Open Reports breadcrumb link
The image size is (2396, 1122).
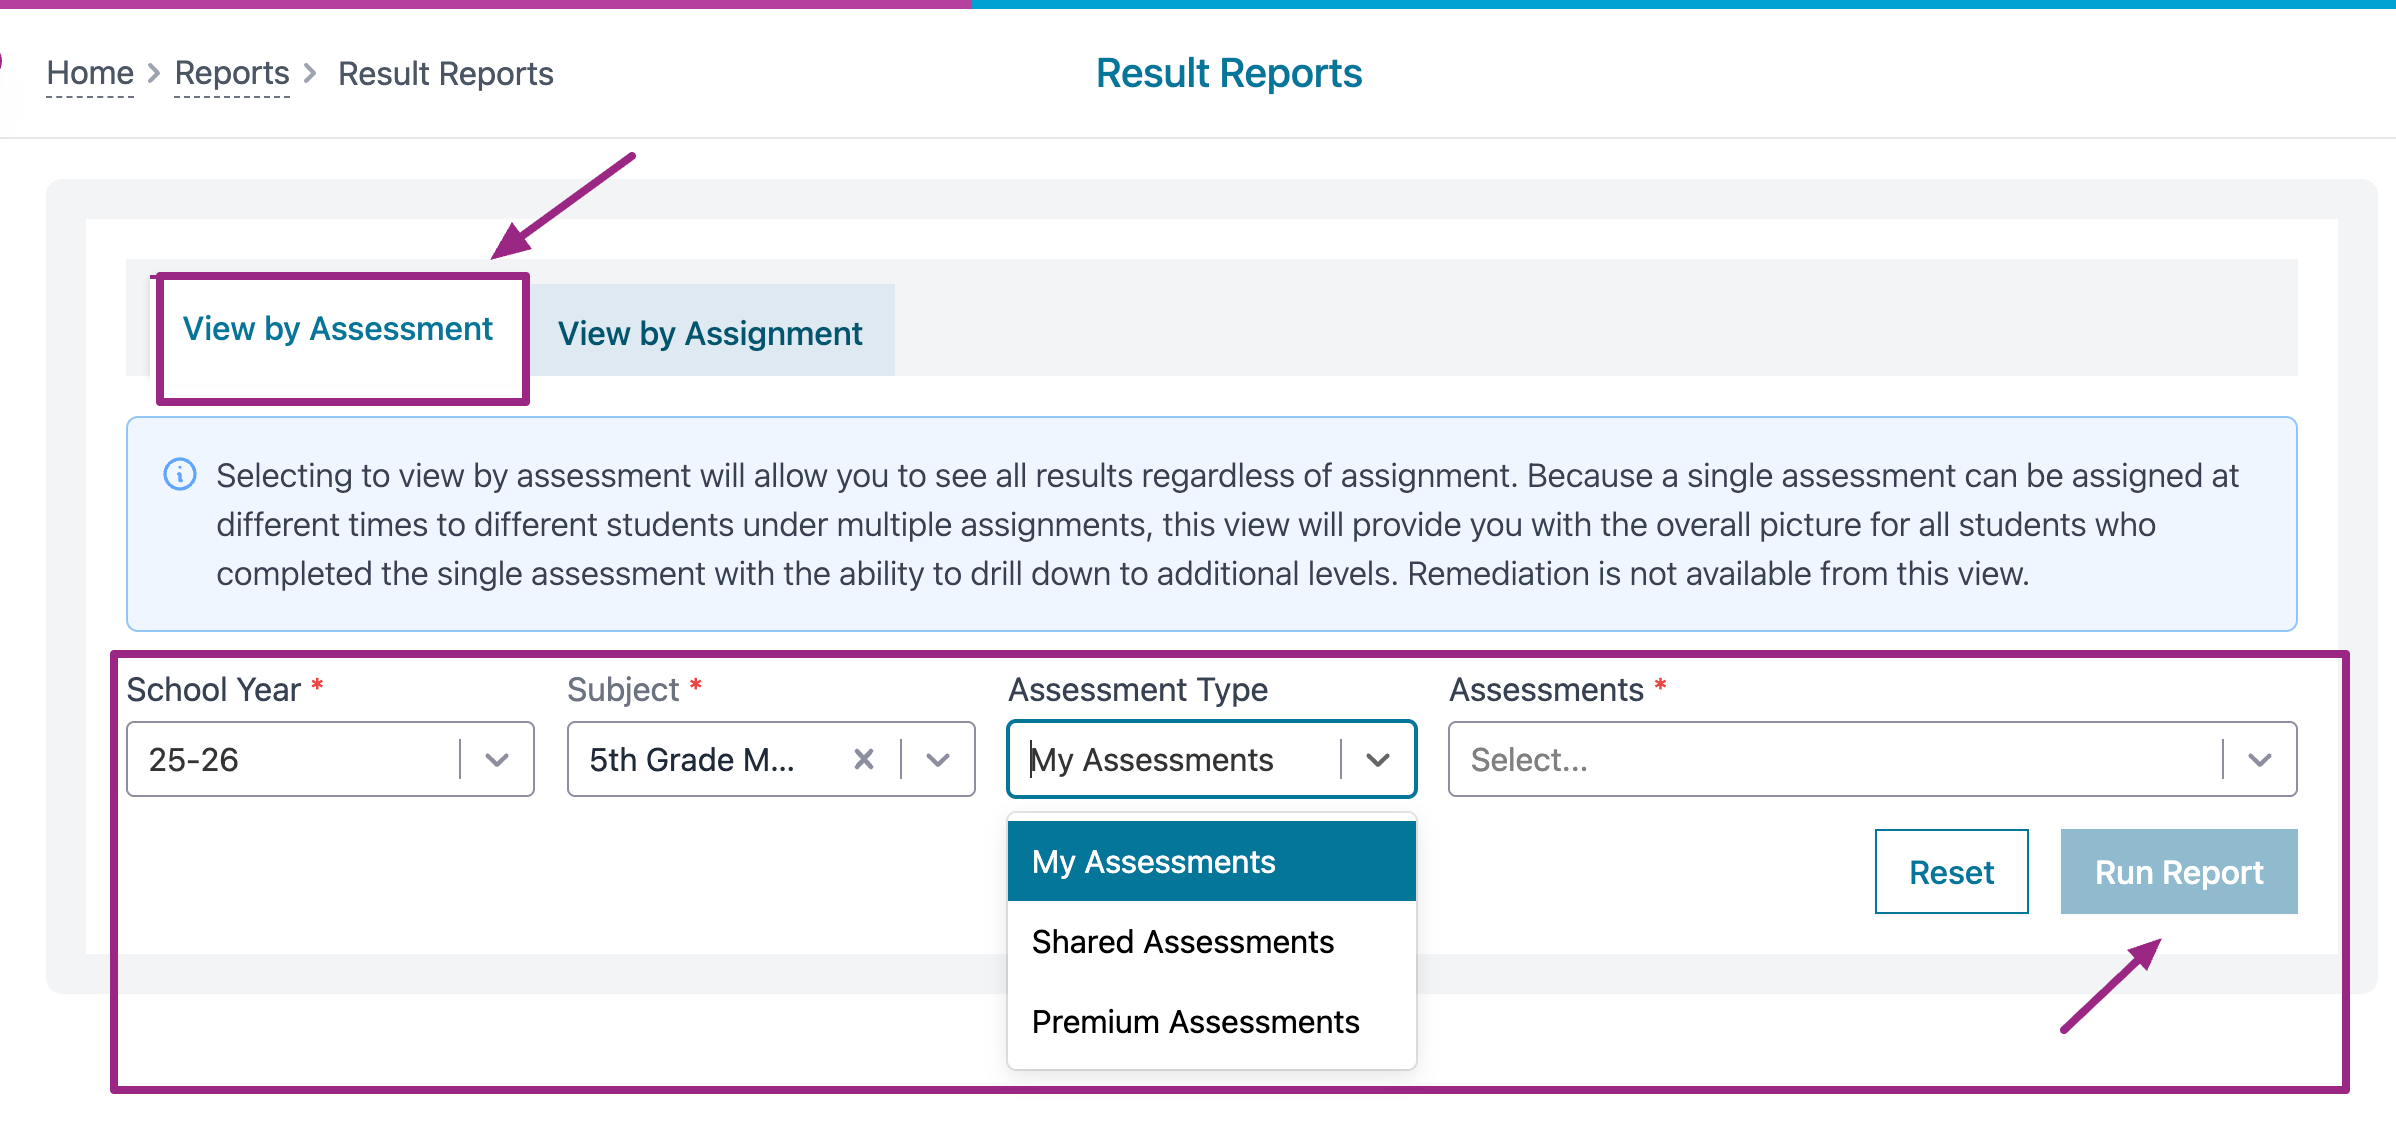click(232, 73)
